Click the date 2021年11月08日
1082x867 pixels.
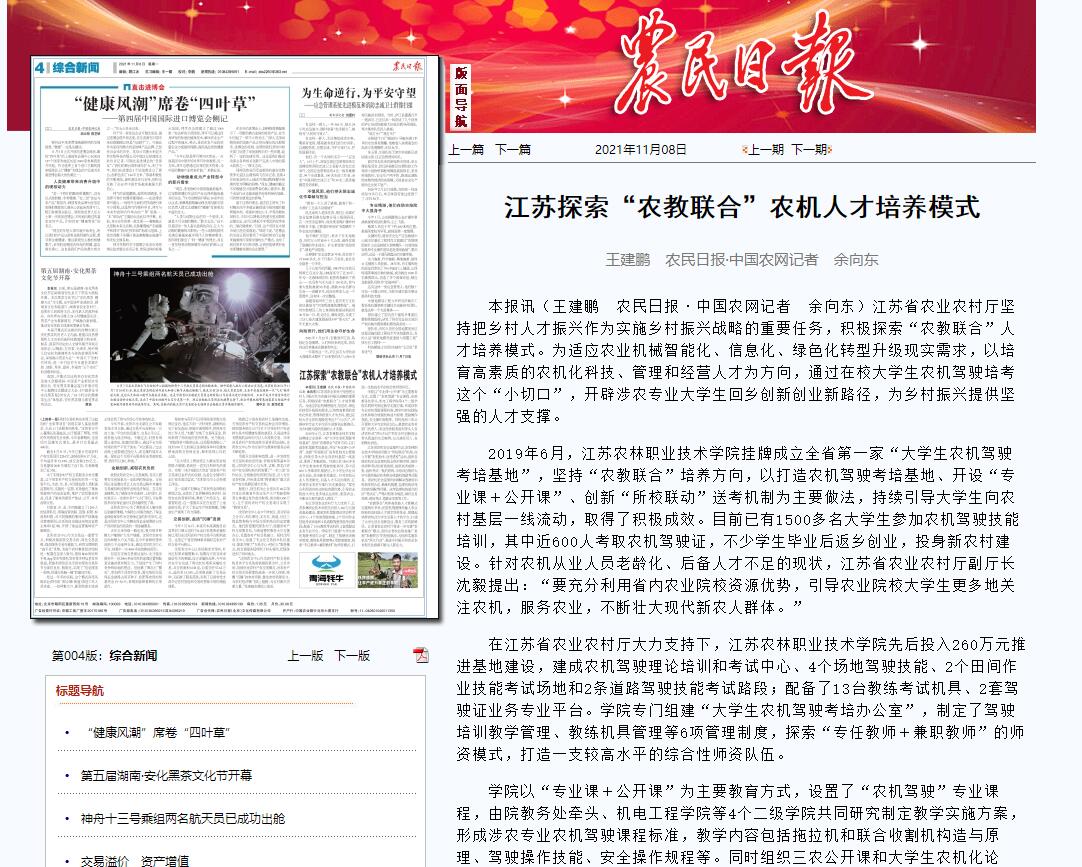tap(641, 149)
